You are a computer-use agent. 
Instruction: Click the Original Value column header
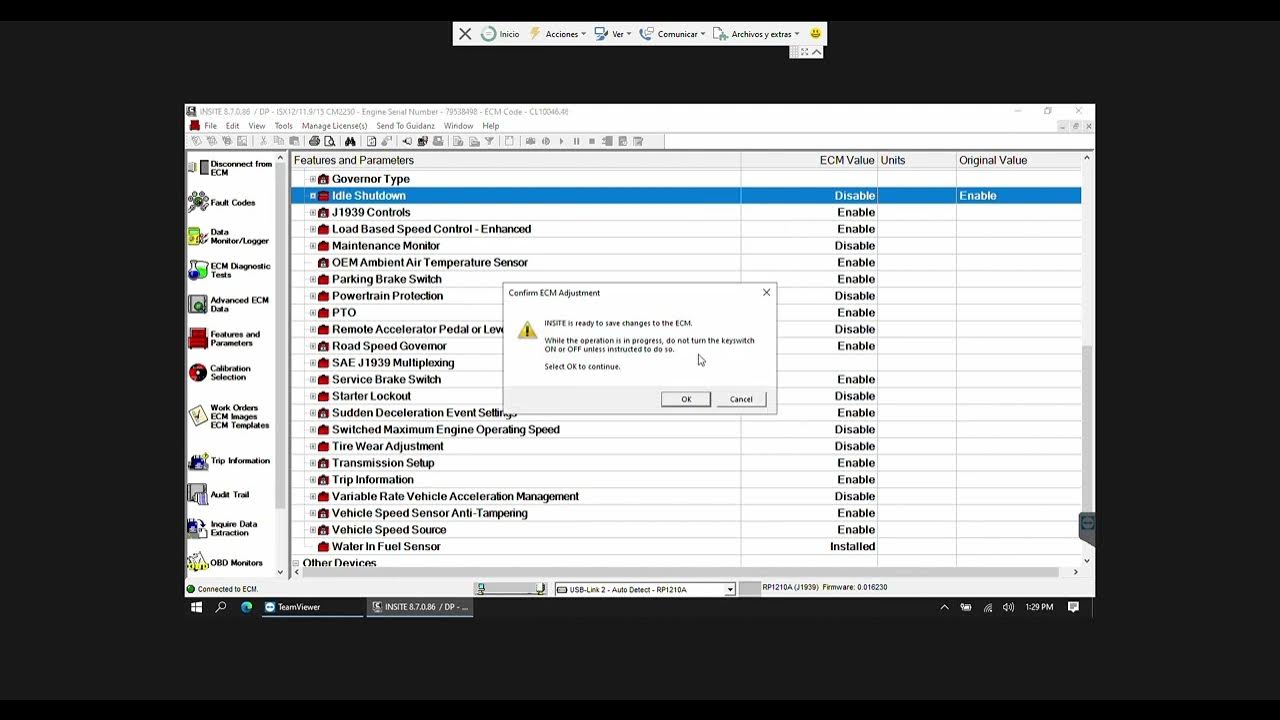point(1018,160)
